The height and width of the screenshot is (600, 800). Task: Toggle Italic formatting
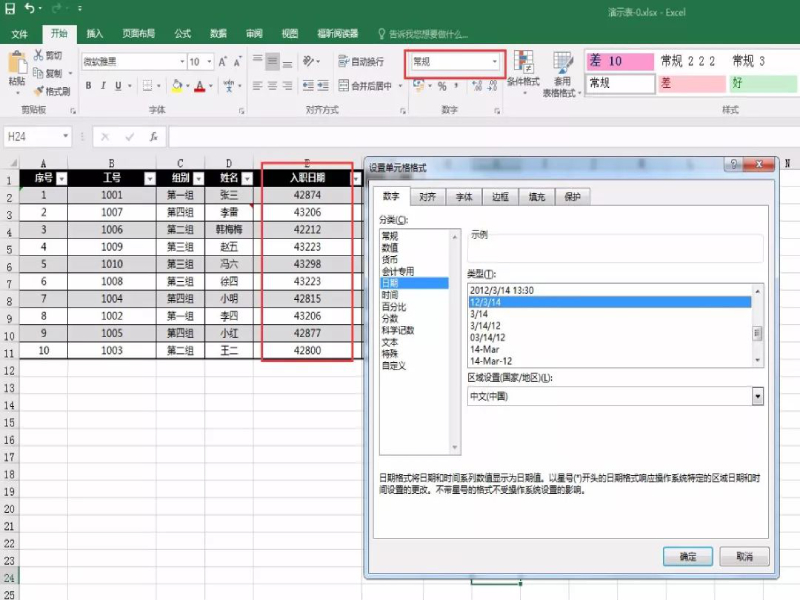(104, 86)
